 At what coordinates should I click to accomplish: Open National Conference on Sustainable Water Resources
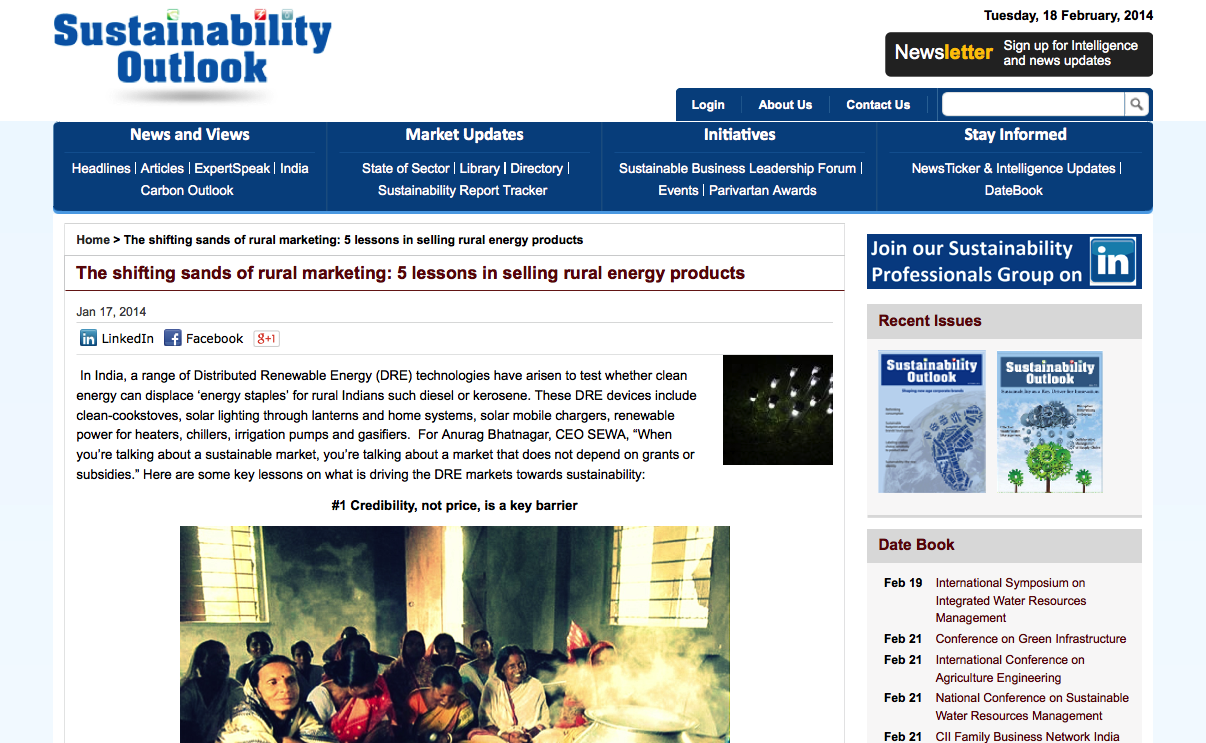tap(1032, 707)
